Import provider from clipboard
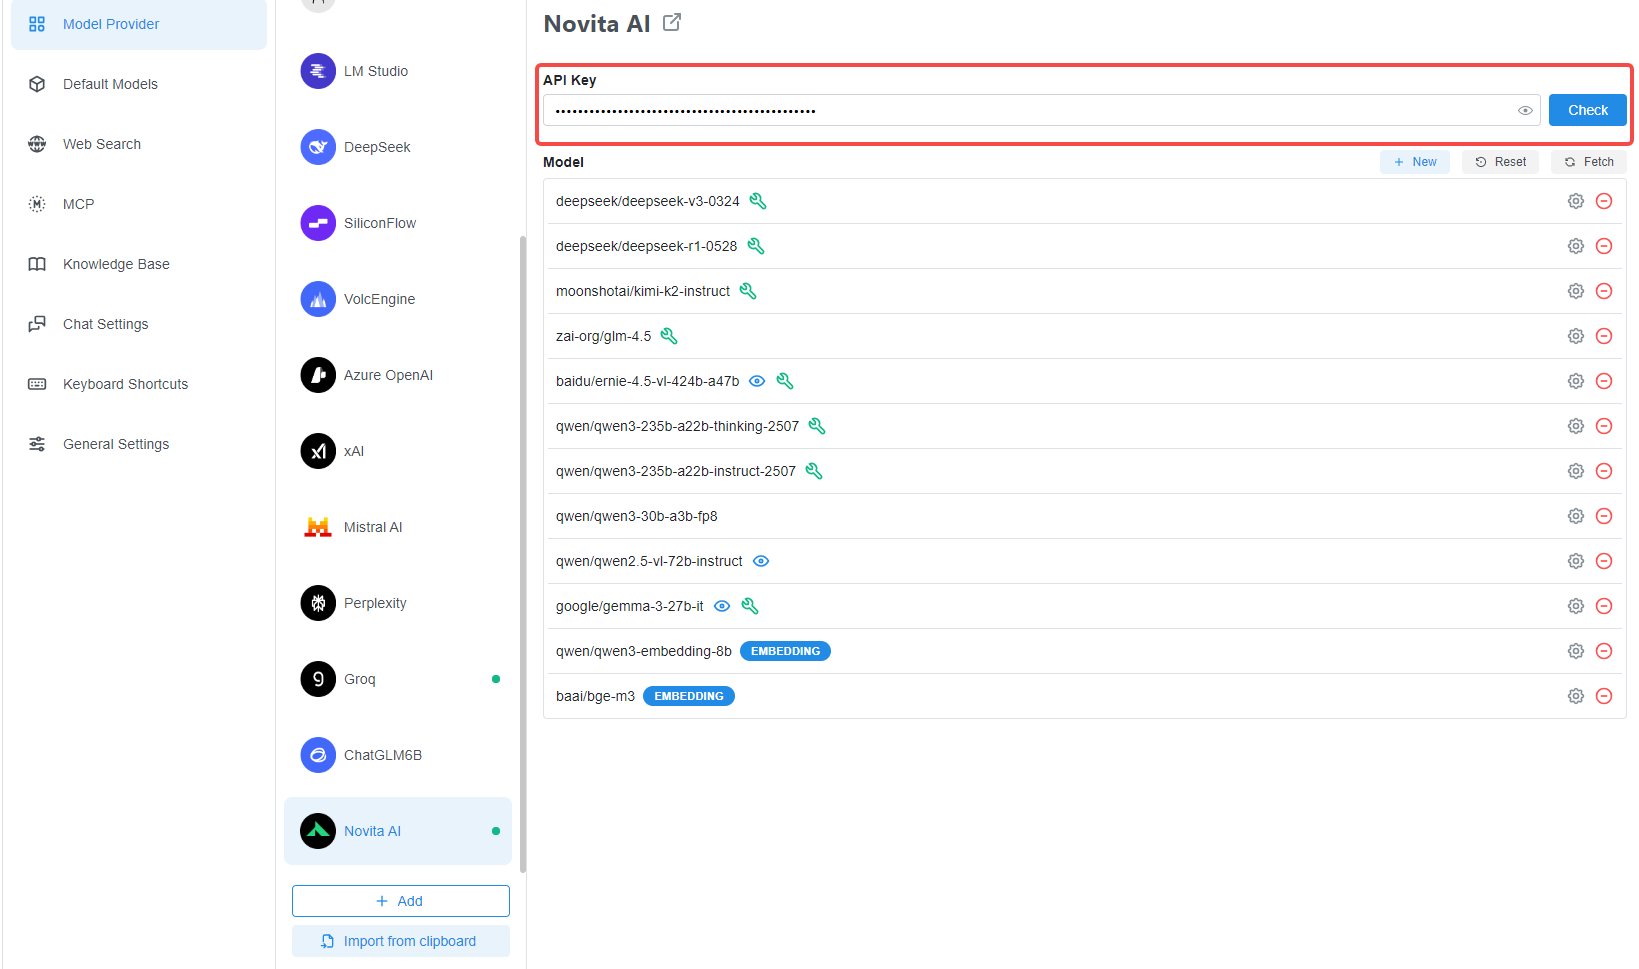1639x969 pixels. click(x=401, y=941)
